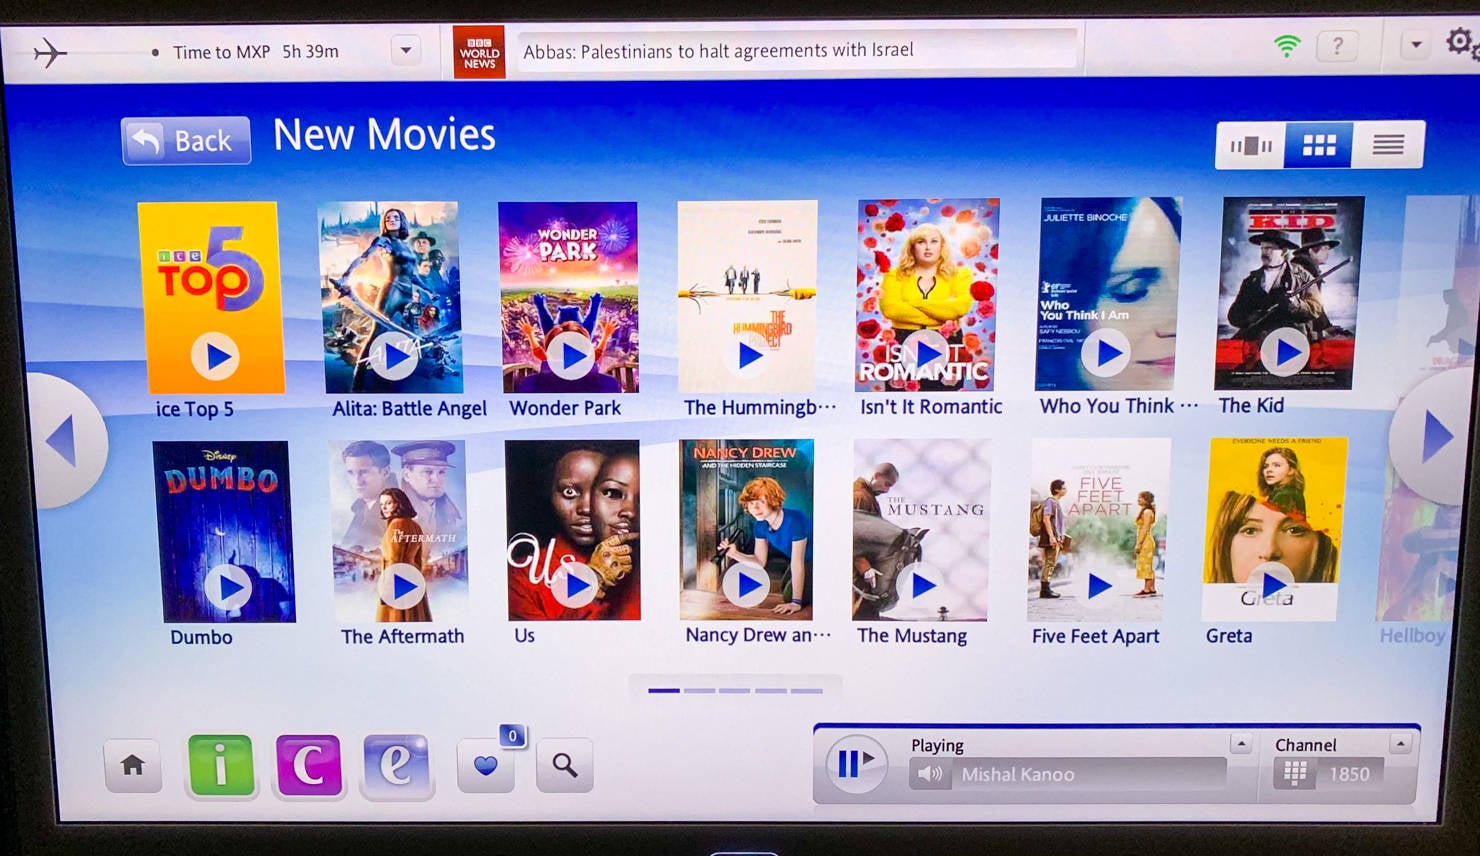Viewport: 1480px width, 856px height.
Task: Switch to cover flow view
Action: pos(1250,146)
